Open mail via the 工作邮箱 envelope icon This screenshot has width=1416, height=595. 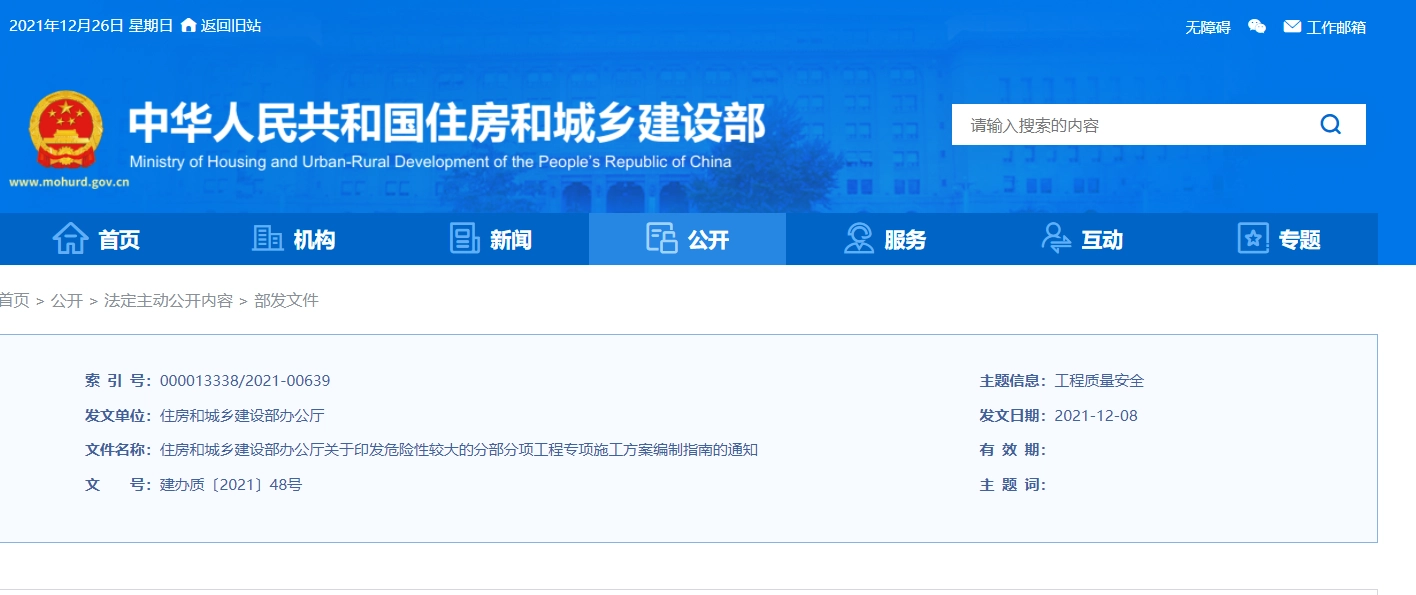(1291, 25)
